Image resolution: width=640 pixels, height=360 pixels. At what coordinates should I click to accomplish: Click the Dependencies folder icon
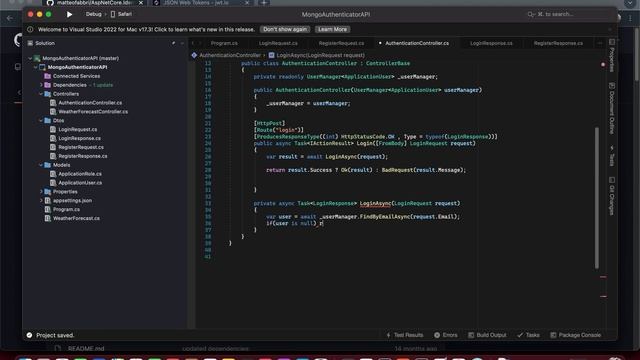[47, 85]
